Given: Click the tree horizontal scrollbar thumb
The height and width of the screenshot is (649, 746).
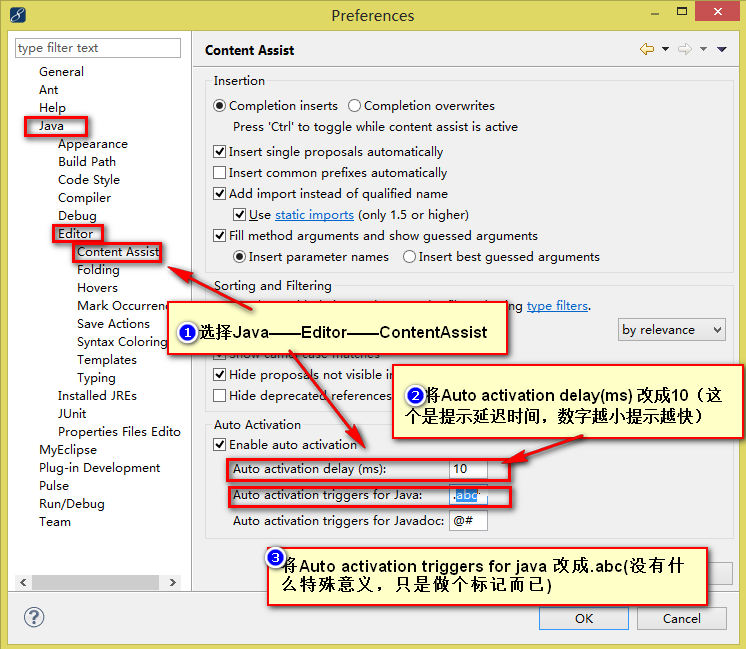Looking at the screenshot, I should tap(96, 582).
